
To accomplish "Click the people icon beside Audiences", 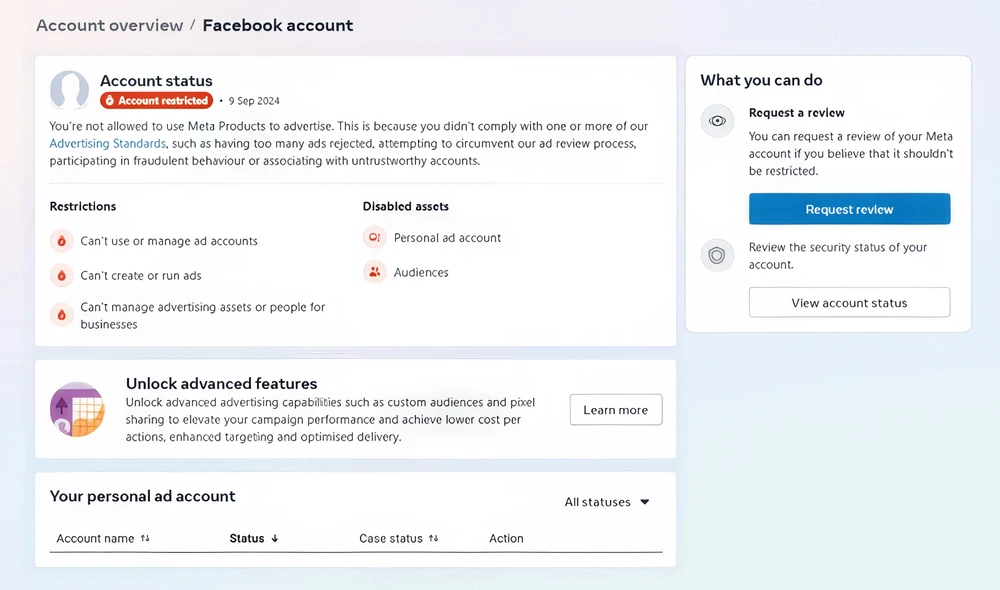I will 374,272.
